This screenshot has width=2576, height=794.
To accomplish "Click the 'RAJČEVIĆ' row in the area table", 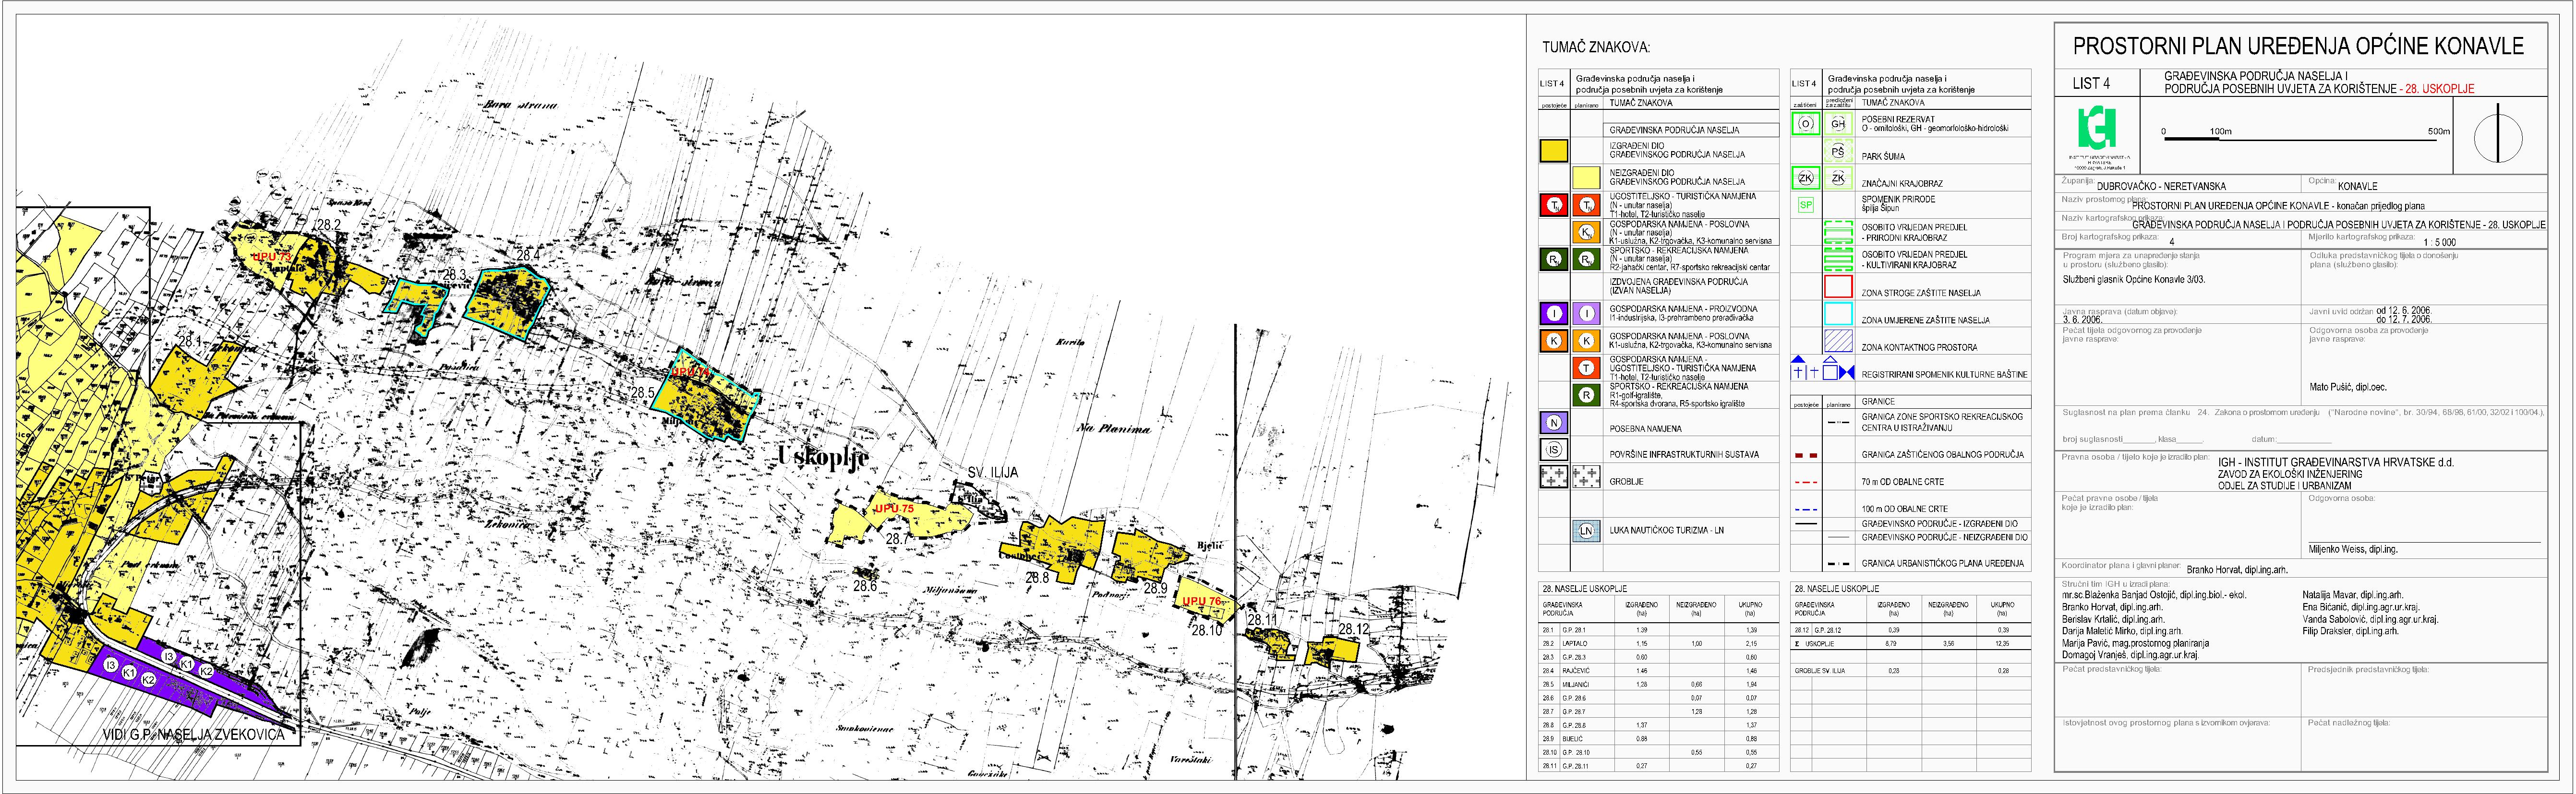I will coord(1658,670).
